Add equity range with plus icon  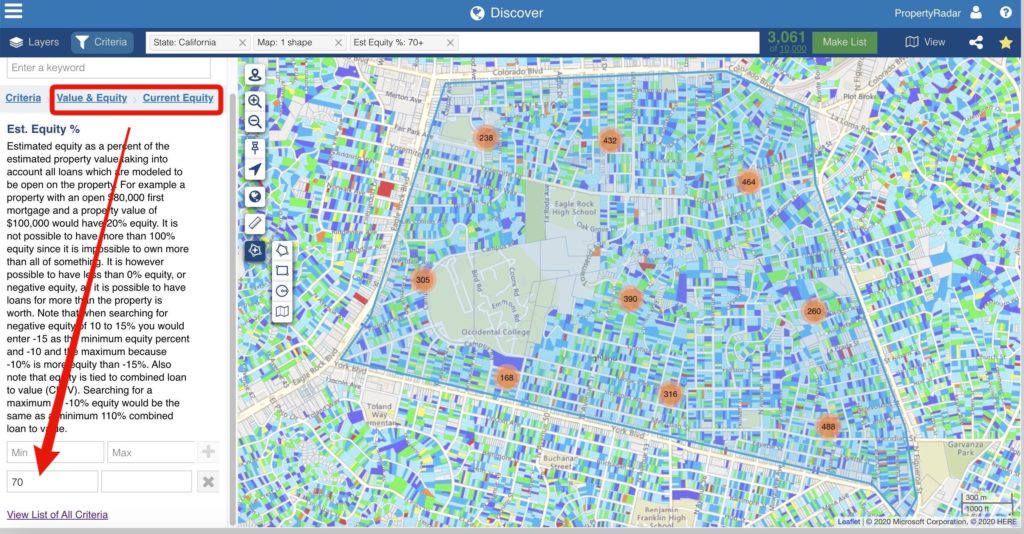pos(208,452)
